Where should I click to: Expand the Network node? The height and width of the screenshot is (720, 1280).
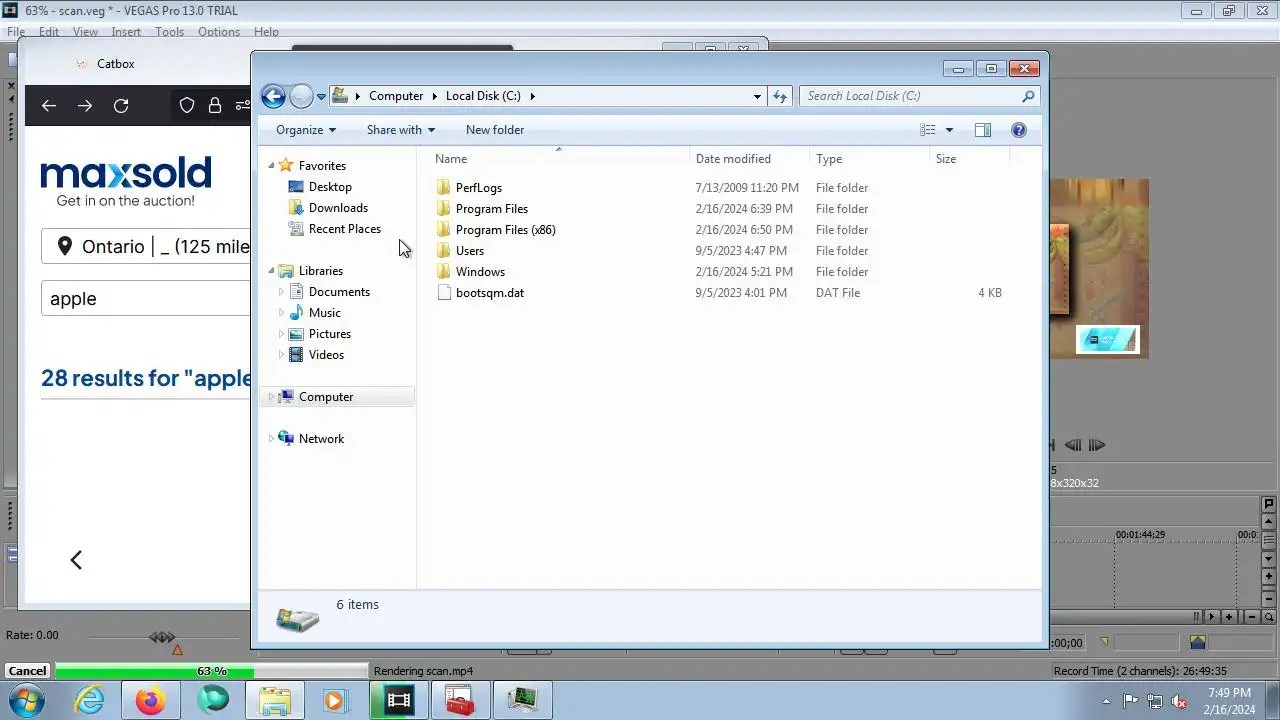(x=271, y=439)
